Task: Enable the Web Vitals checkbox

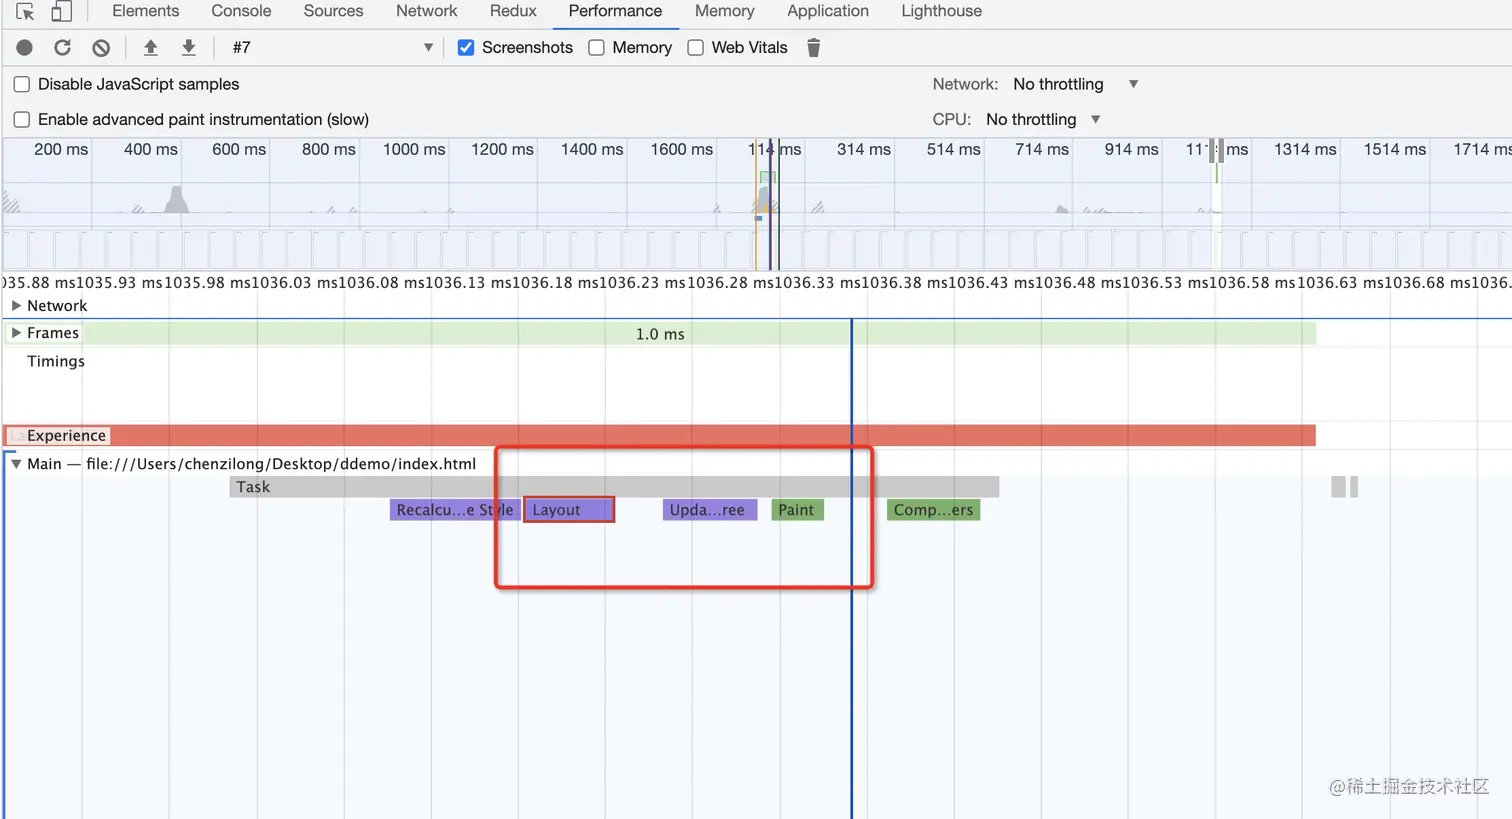Action: (696, 47)
